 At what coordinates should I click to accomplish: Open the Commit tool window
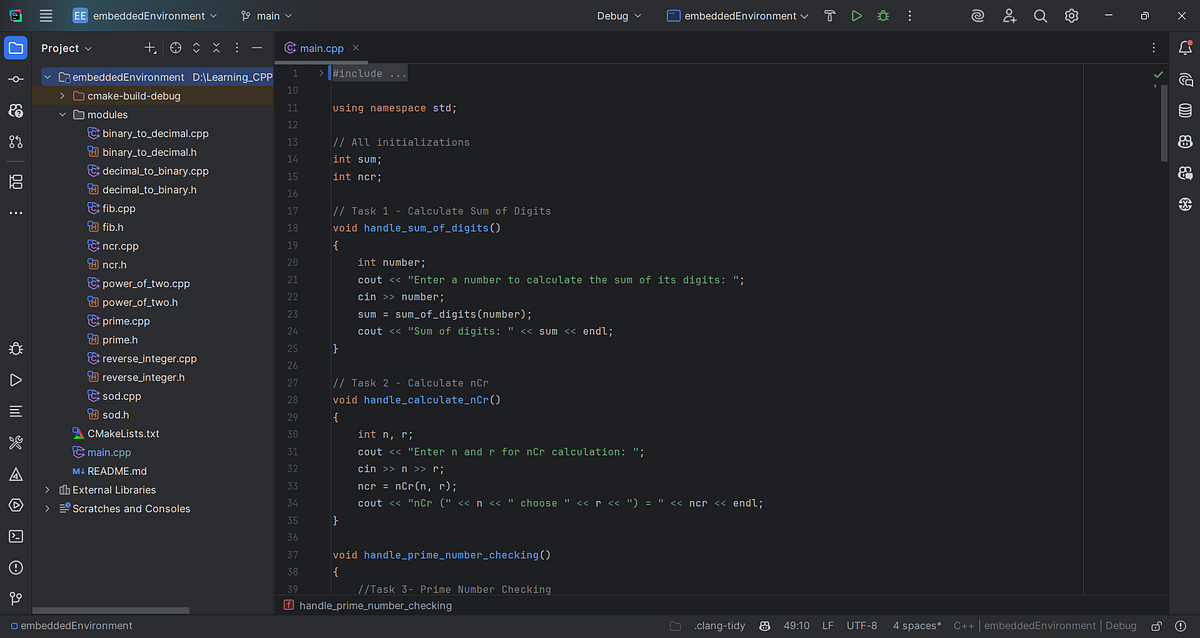15,79
